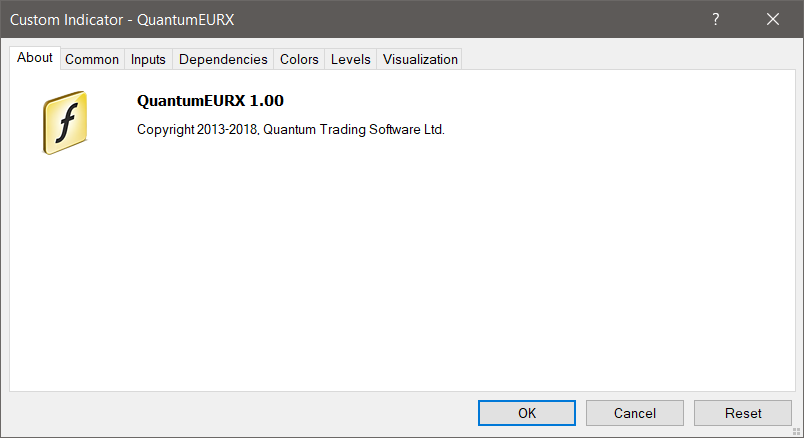The height and width of the screenshot is (438, 804).
Task: Click the Copyright 2013-2018 text
Action: (x=197, y=129)
